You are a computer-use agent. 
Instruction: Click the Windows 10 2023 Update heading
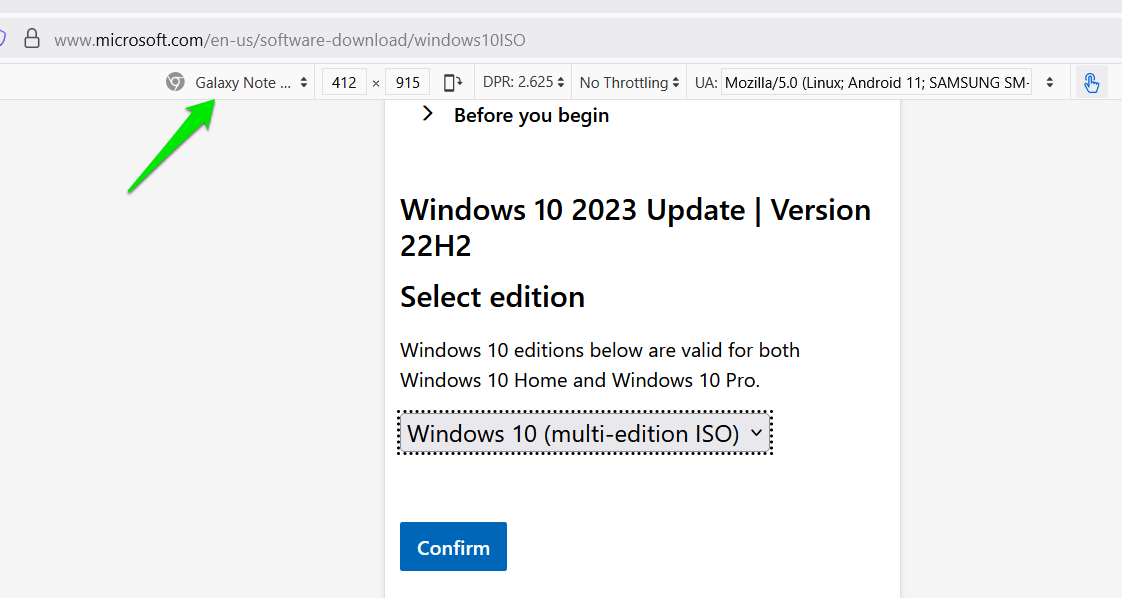(635, 227)
